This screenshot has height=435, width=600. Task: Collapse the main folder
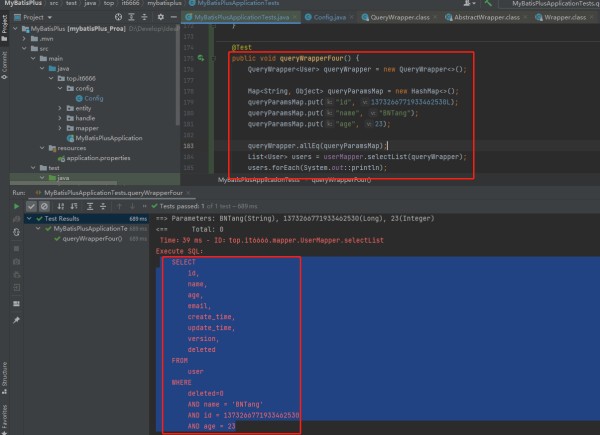point(33,59)
